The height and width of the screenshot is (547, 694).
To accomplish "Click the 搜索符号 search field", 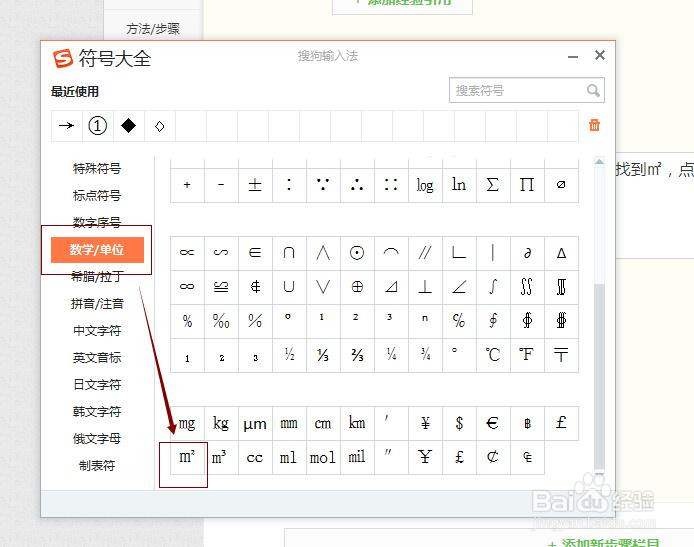I will click(x=527, y=90).
